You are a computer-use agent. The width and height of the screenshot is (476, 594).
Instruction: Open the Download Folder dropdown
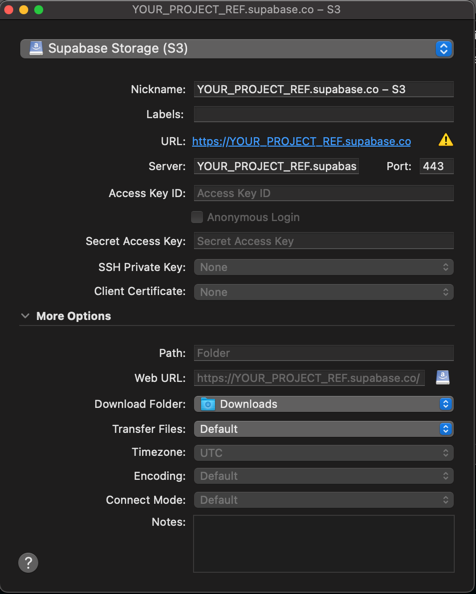pyautogui.click(x=324, y=404)
